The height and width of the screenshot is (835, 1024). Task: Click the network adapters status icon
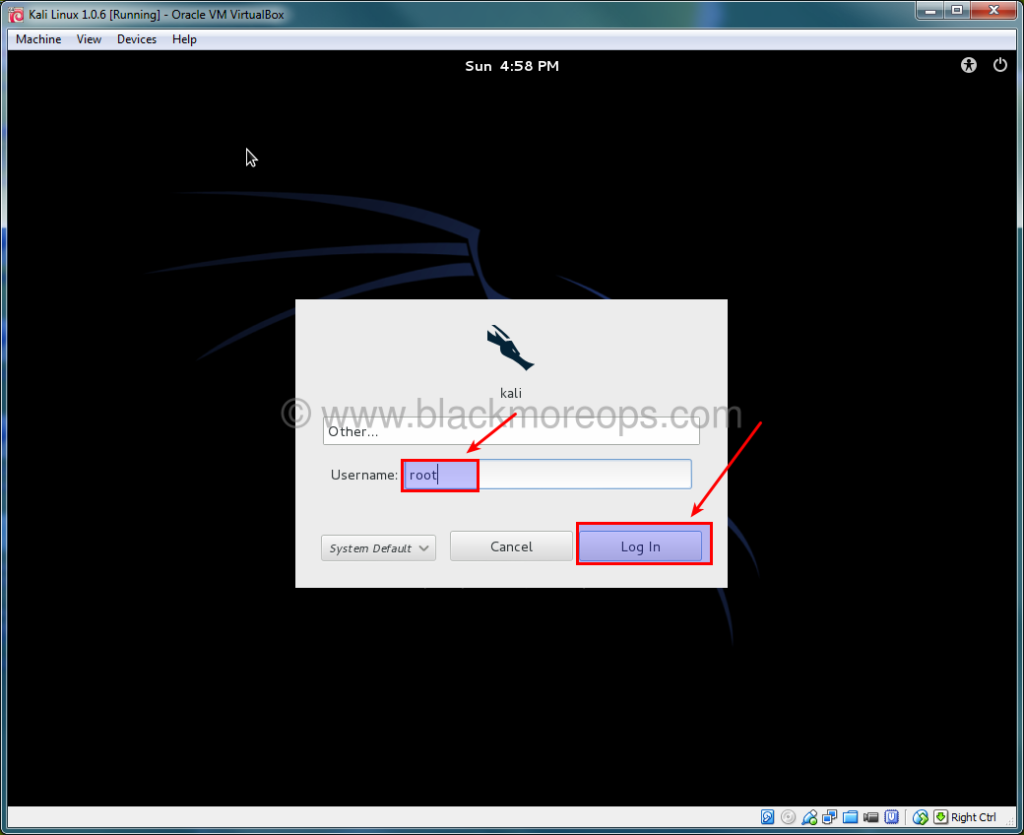coord(829,817)
